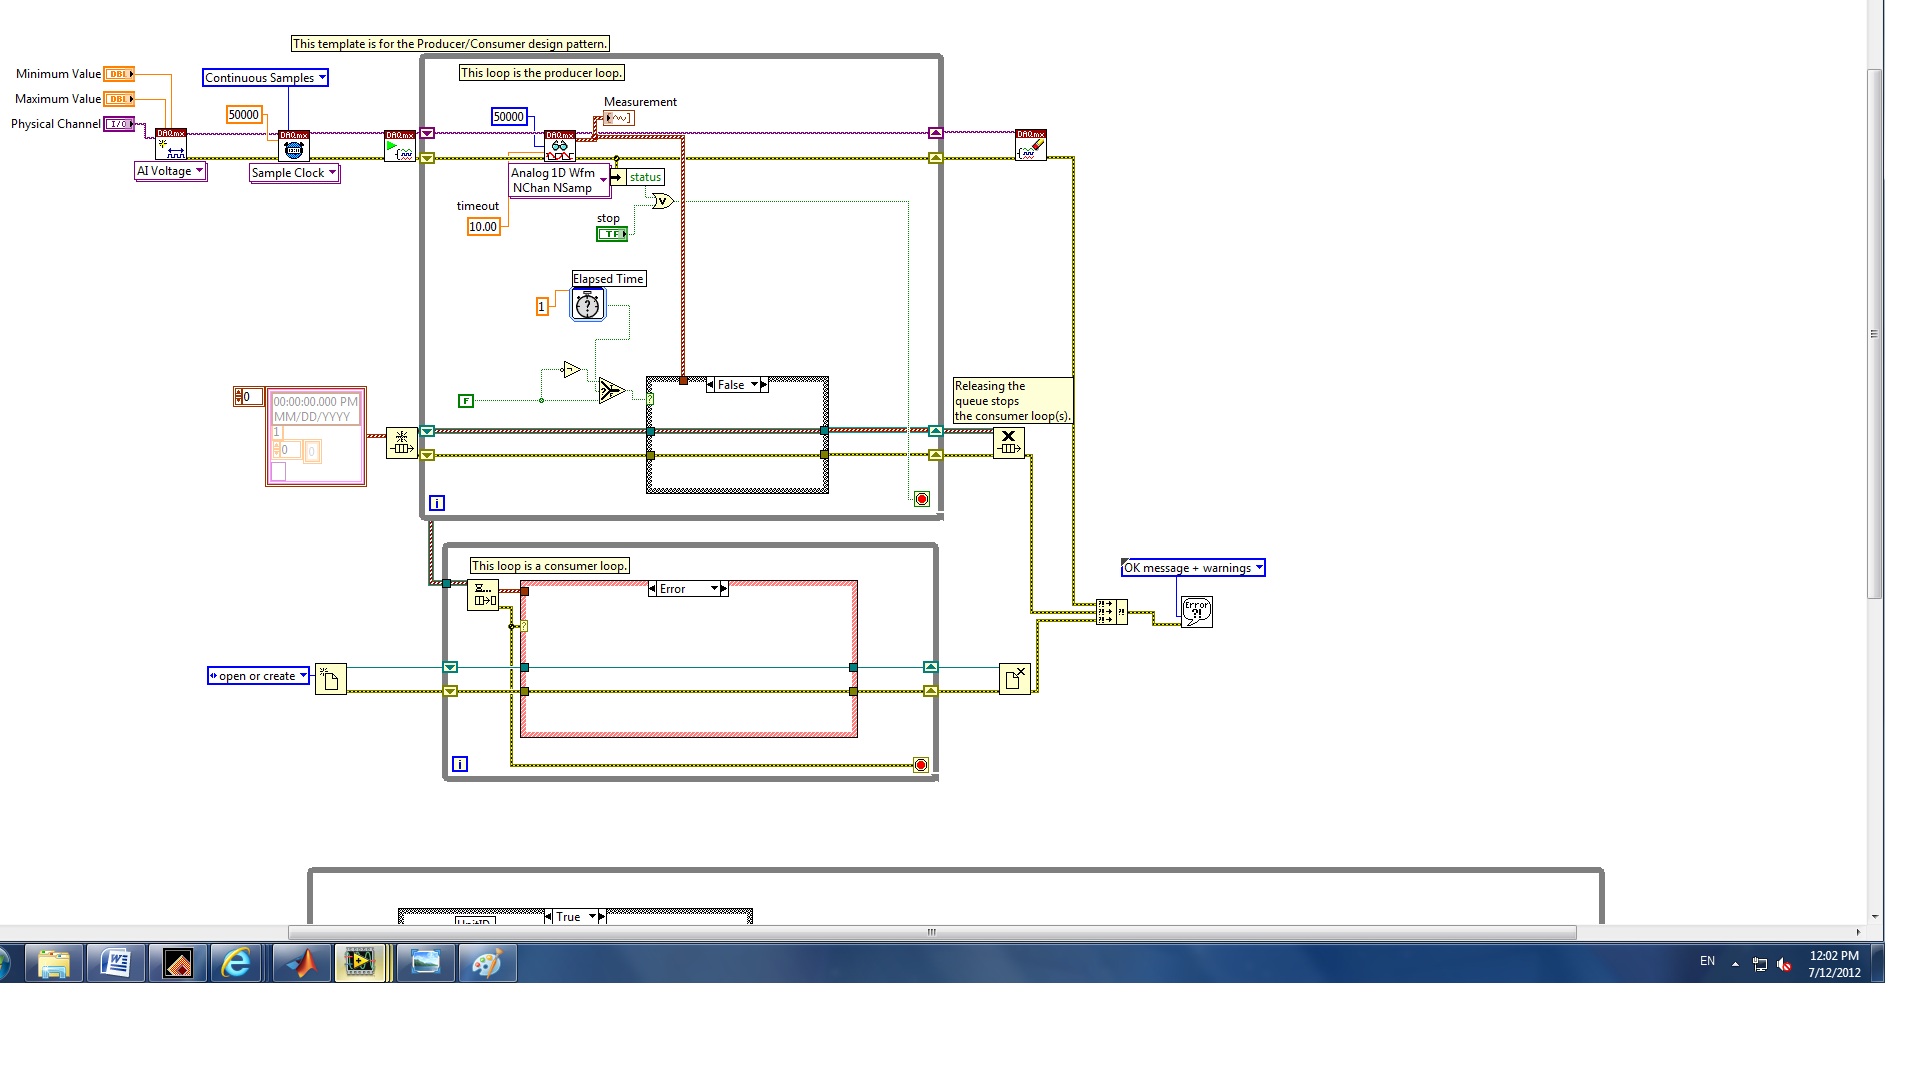The image size is (1920, 1080).
Task: Click the Elapsed Time express VI icon
Action: coord(588,304)
